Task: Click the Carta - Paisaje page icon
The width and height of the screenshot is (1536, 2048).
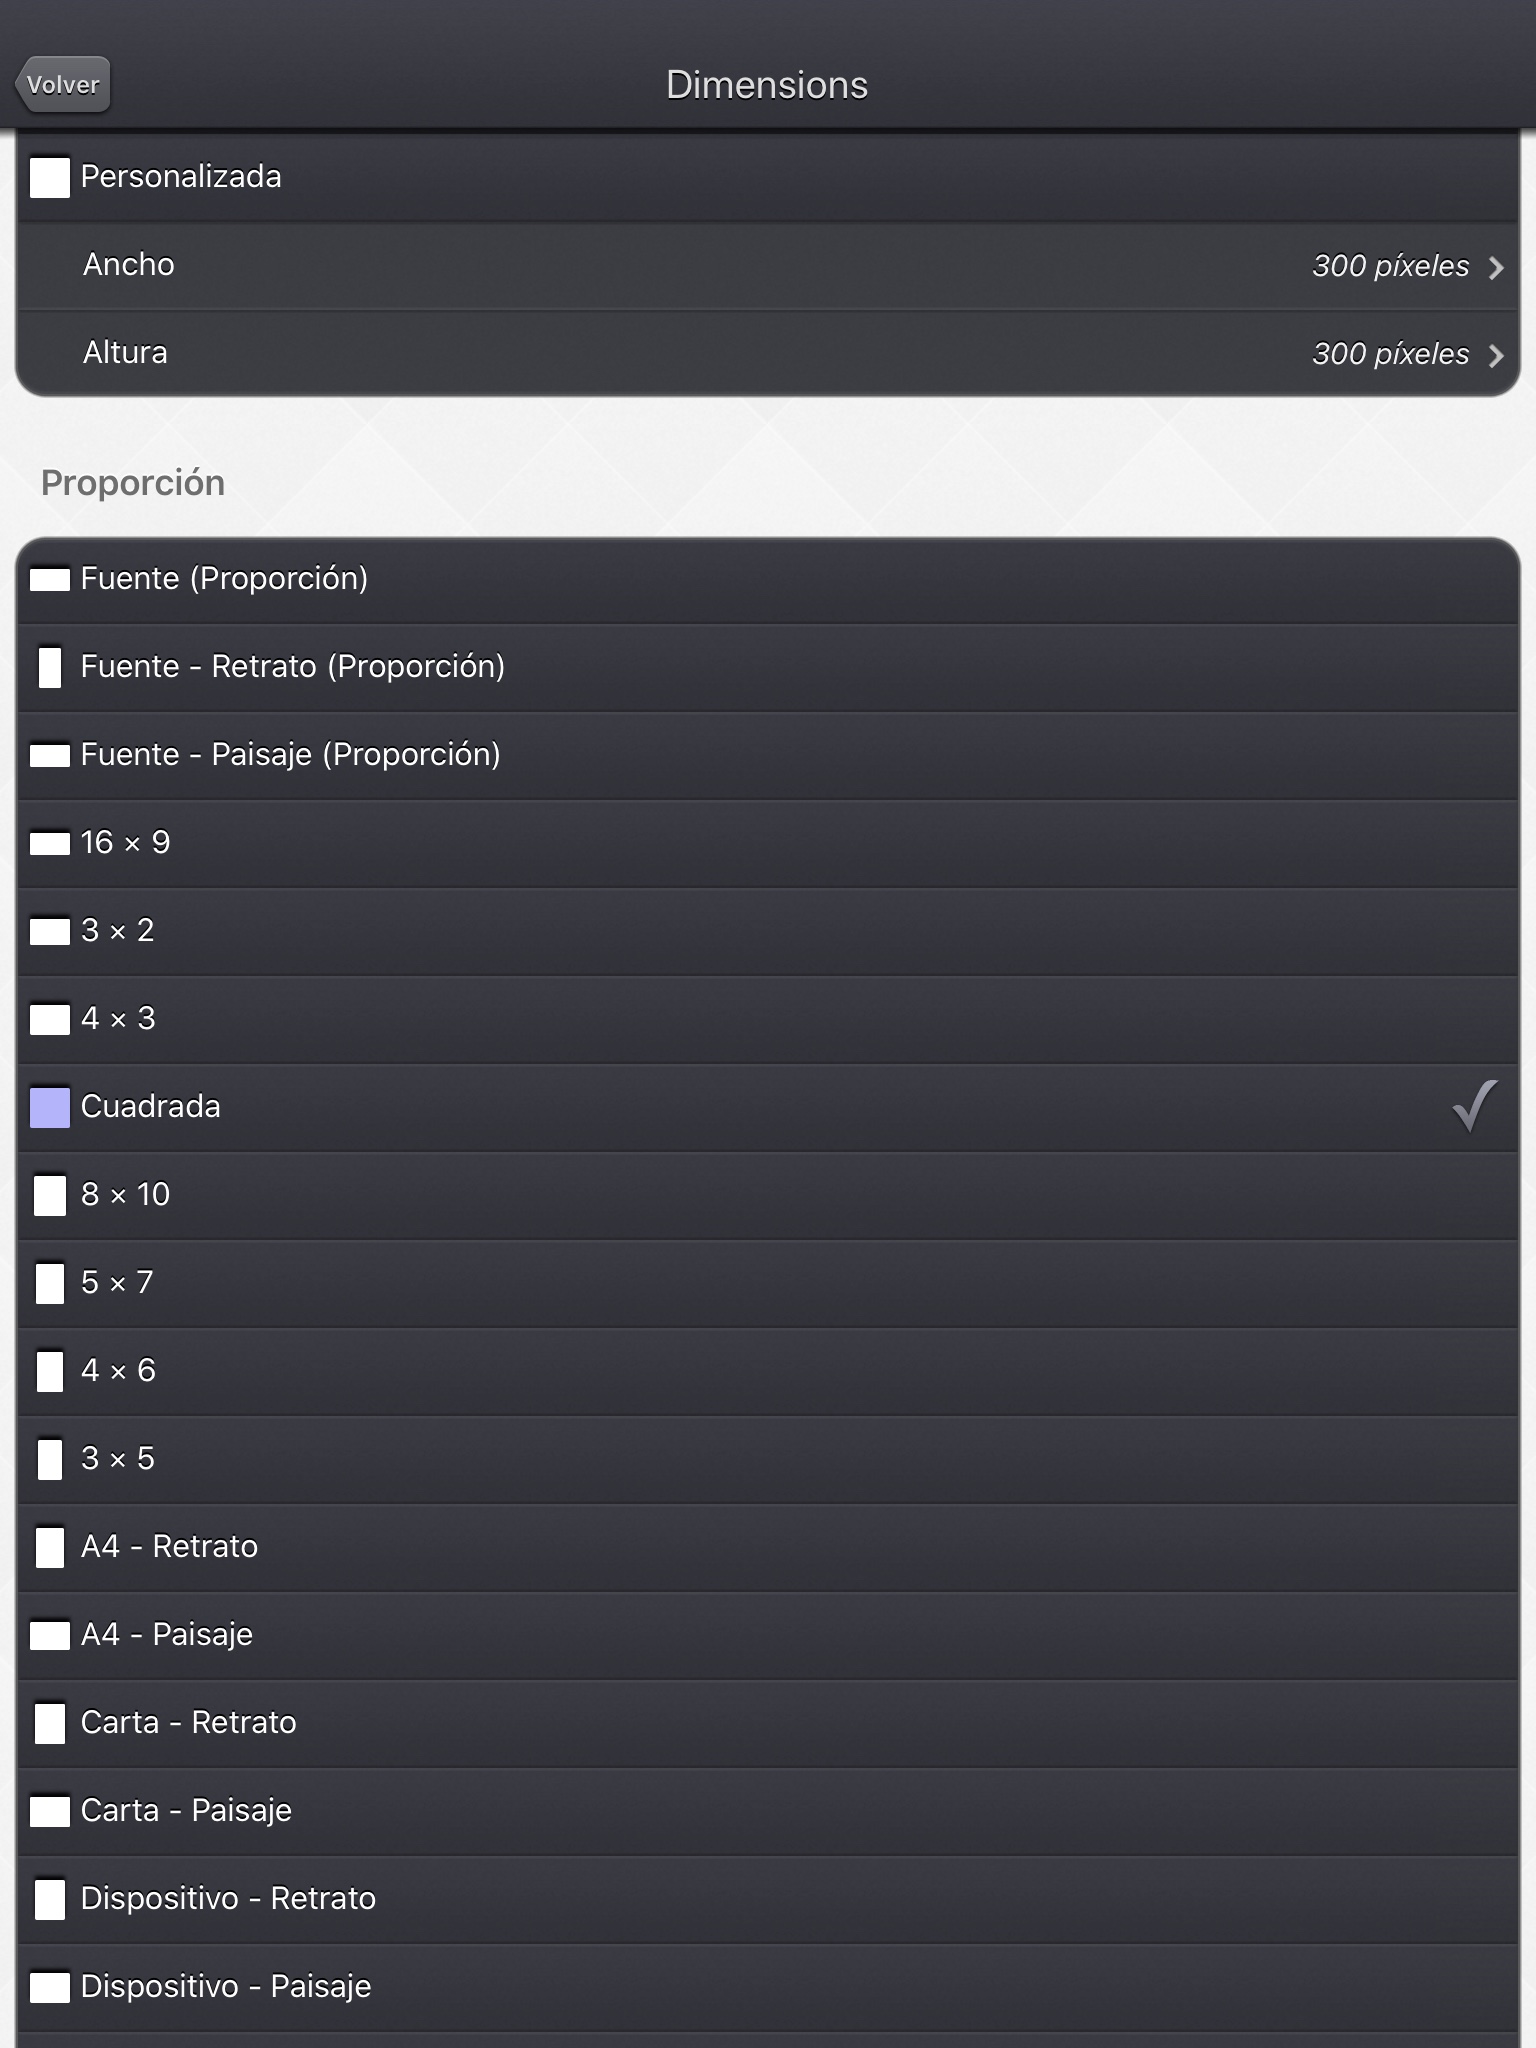Action: tap(50, 1811)
